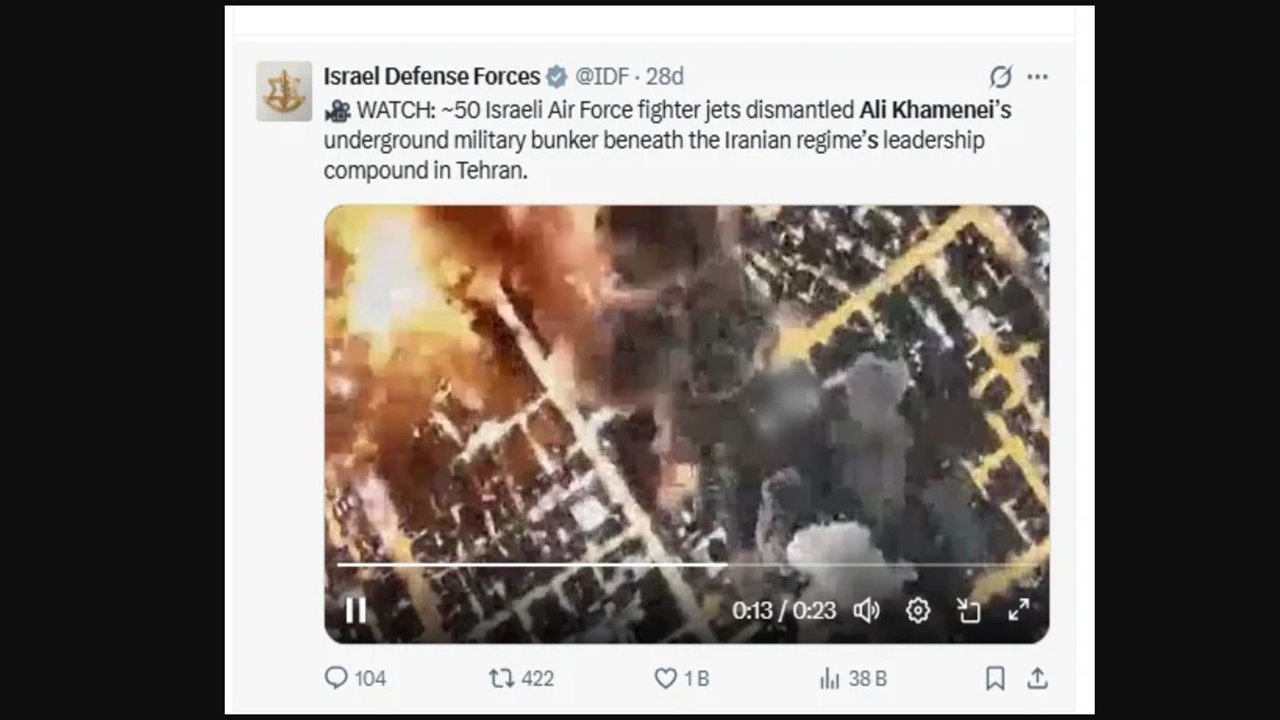Click the verified badge checkmark
Screen dimensions: 1280x720
pyautogui.click(x=557, y=77)
